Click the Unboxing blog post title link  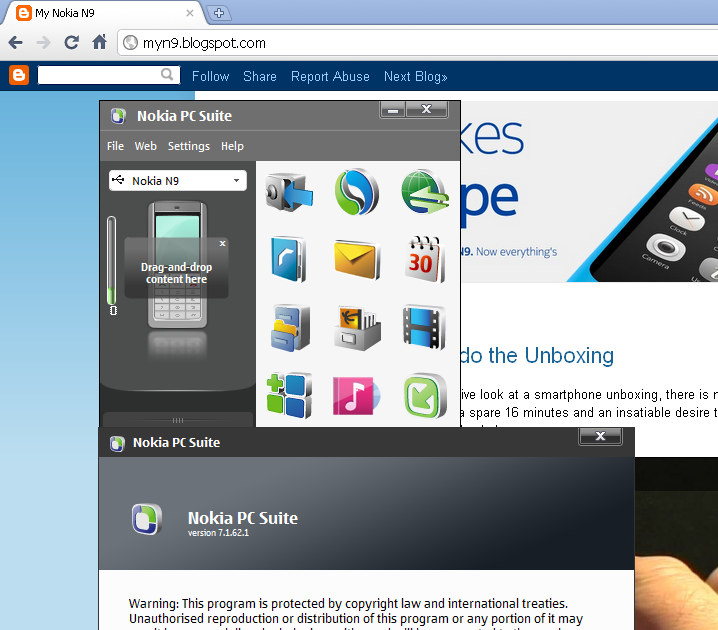pyautogui.click(x=537, y=355)
